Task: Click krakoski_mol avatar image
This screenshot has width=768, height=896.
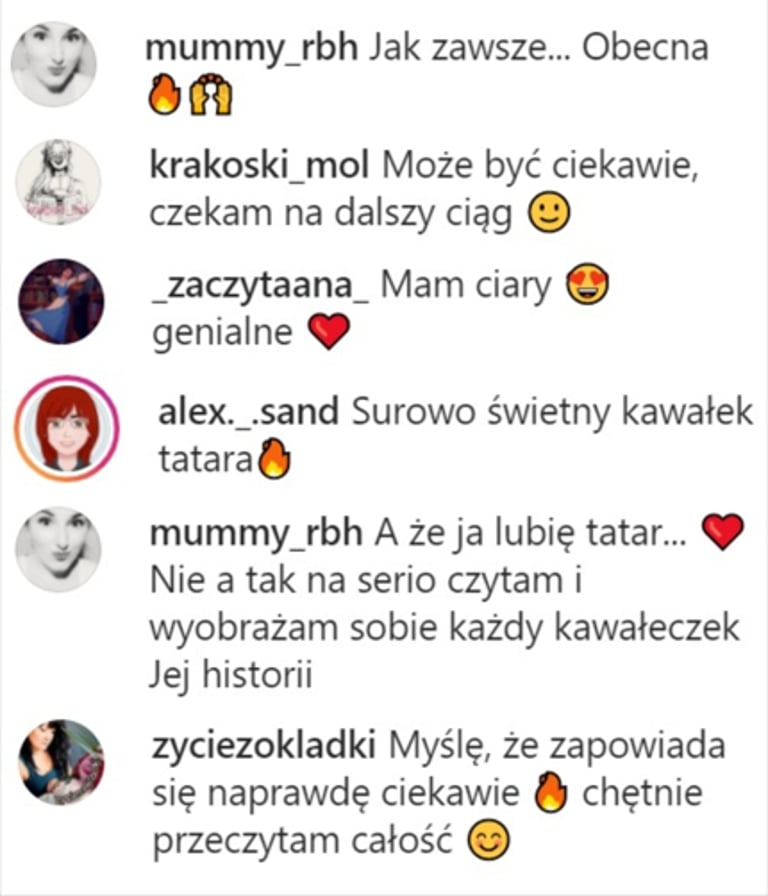Action: pos(58,182)
